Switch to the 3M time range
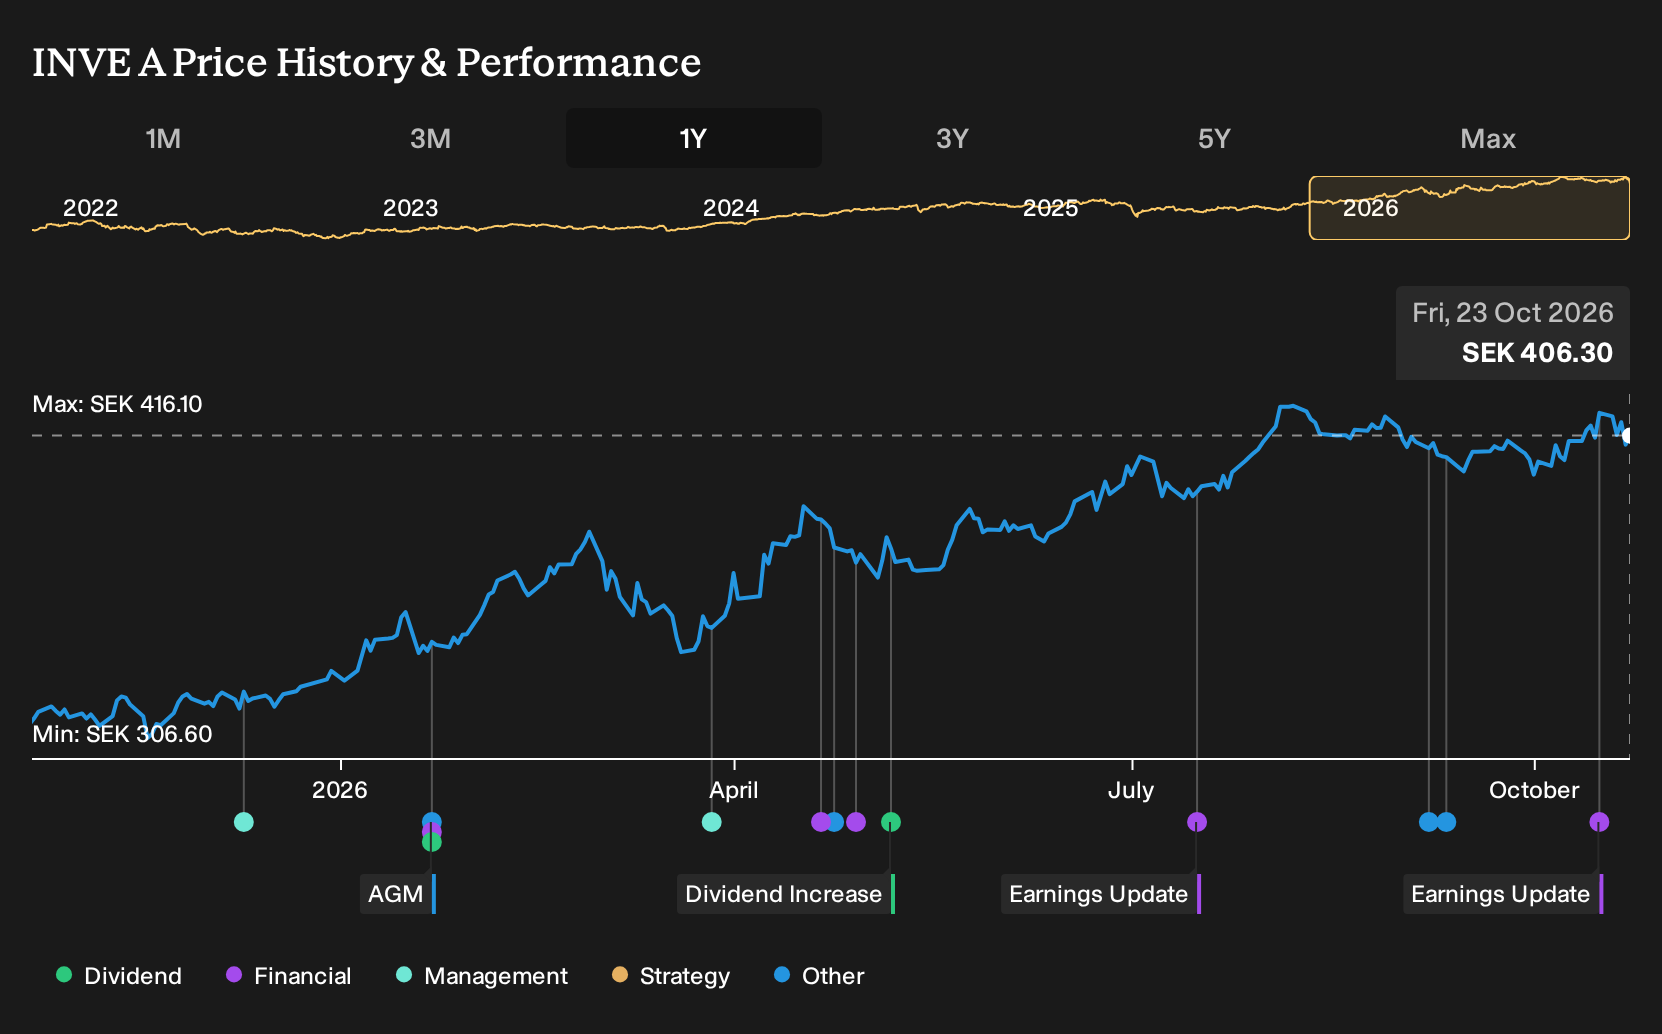The image size is (1662, 1034). tap(430, 138)
